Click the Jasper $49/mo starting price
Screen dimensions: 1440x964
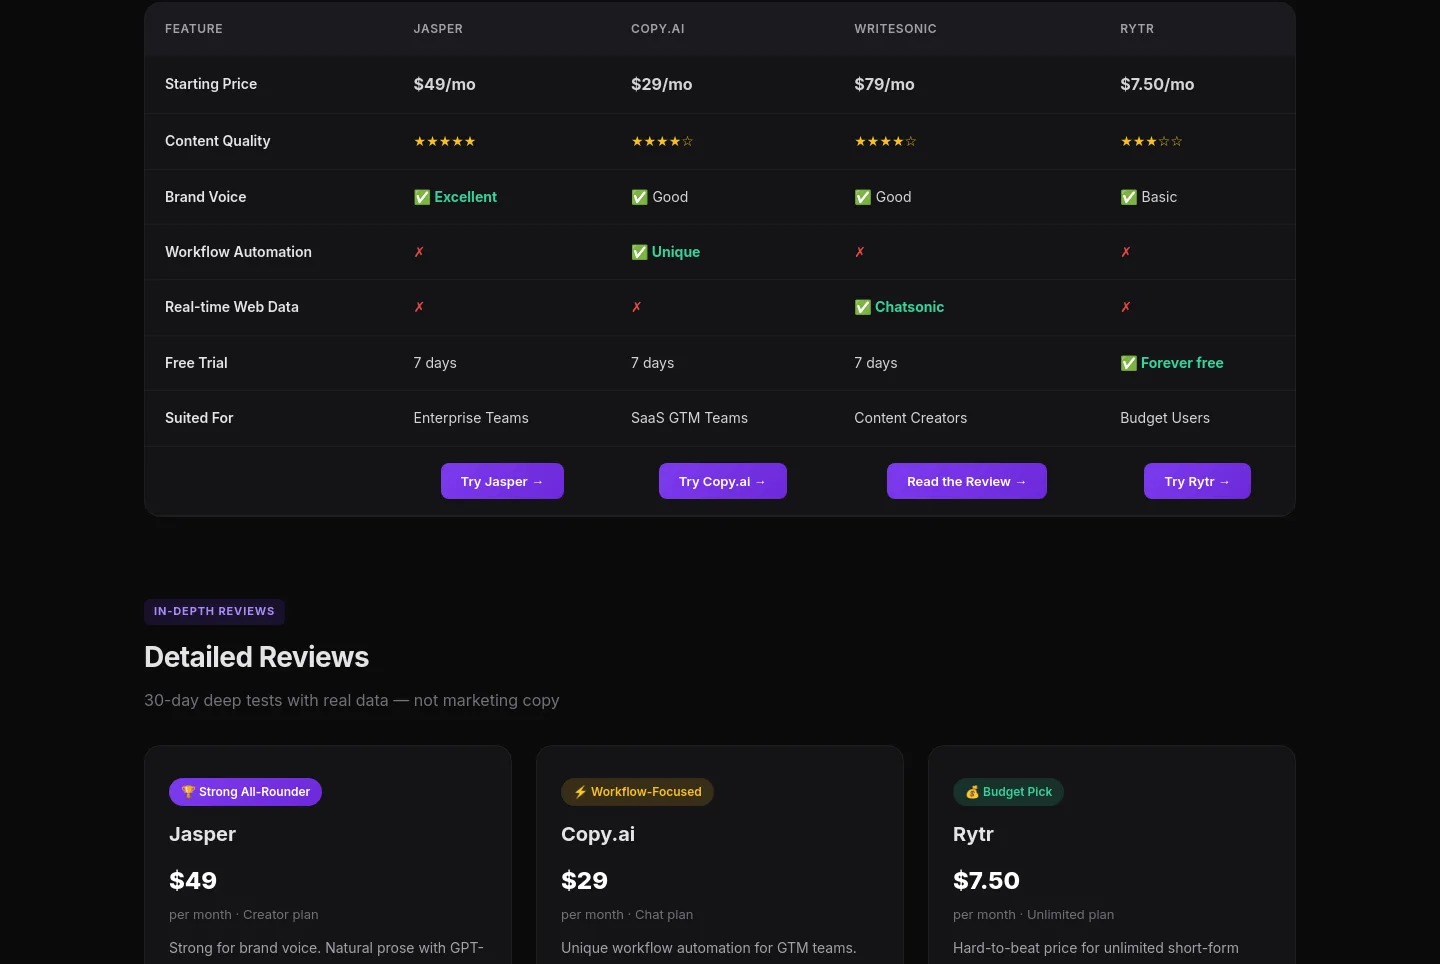(x=445, y=84)
